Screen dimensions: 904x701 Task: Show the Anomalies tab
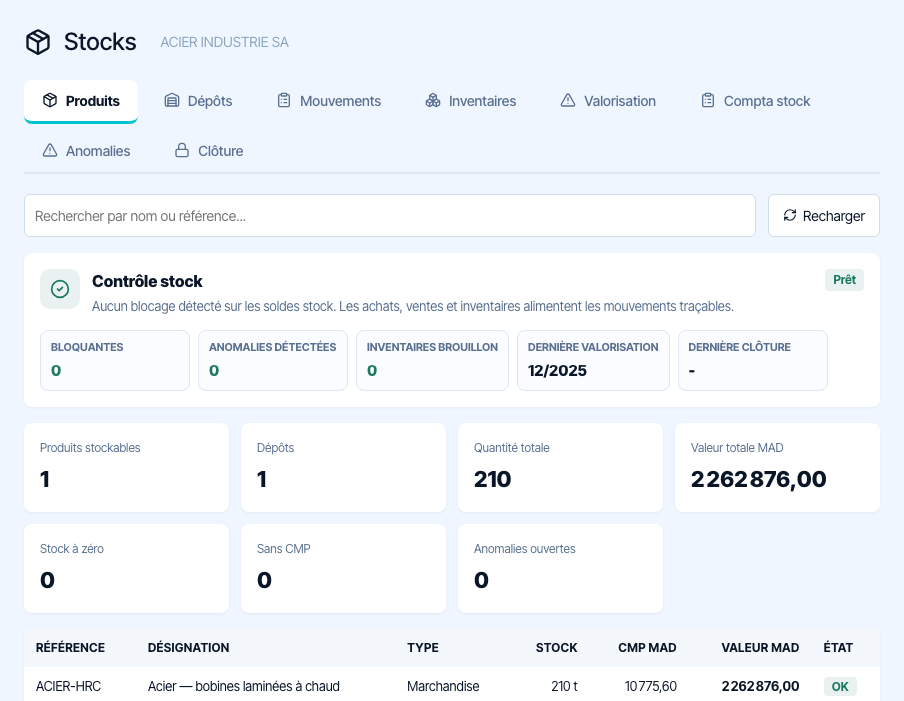pyautogui.click(x=86, y=151)
